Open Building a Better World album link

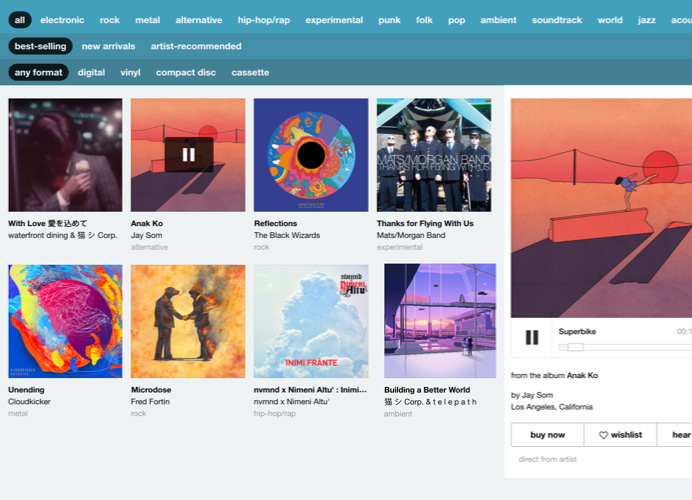(x=427, y=390)
